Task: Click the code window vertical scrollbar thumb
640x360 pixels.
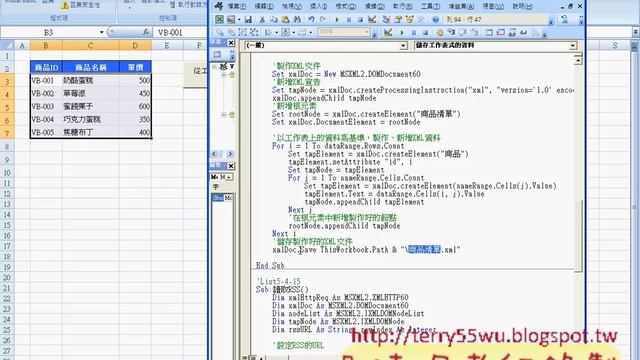Action: click(578, 236)
